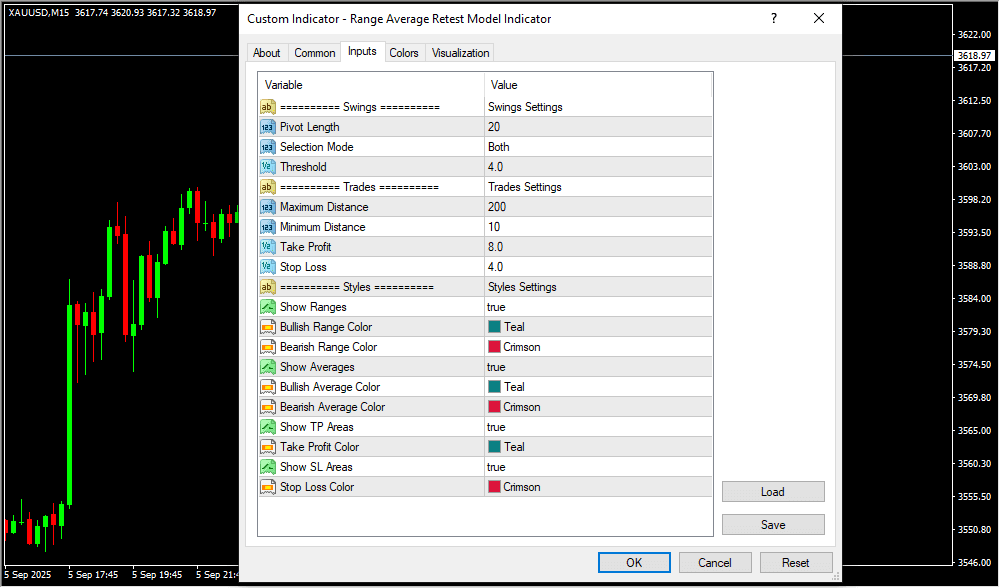Click the icon next to Selection Mode
Image resolution: width=1000 pixels, height=588 pixels.
coord(267,147)
